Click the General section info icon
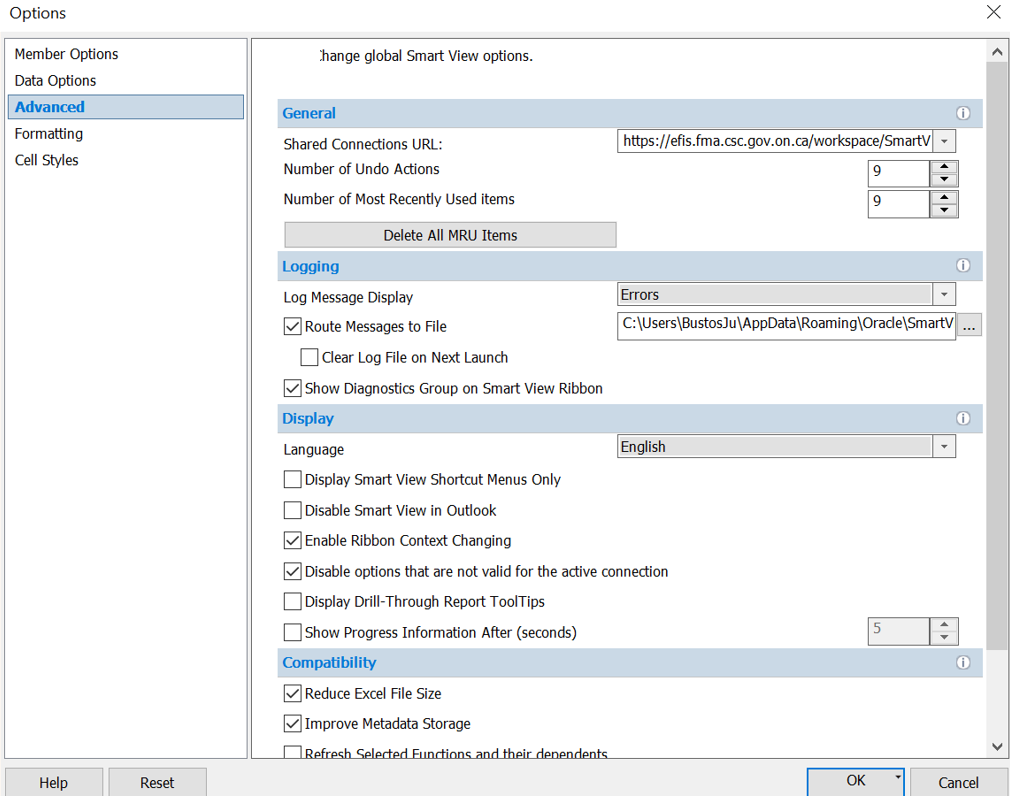This screenshot has height=796, width=1010. pos(963,114)
